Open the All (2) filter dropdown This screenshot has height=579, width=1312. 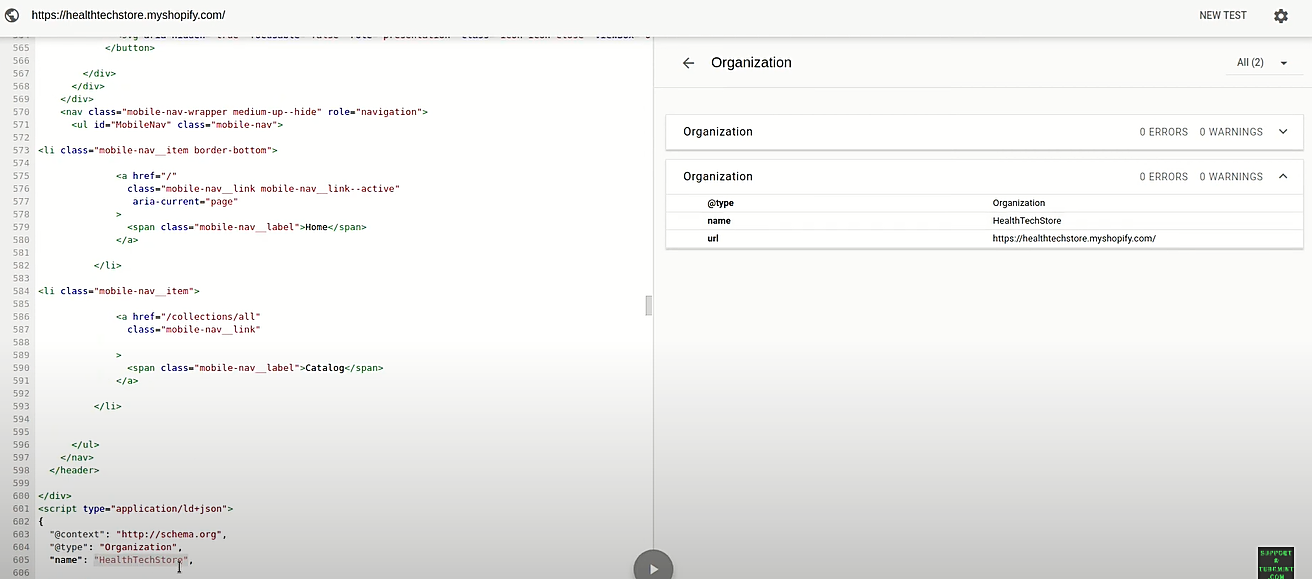[x=1262, y=63]
